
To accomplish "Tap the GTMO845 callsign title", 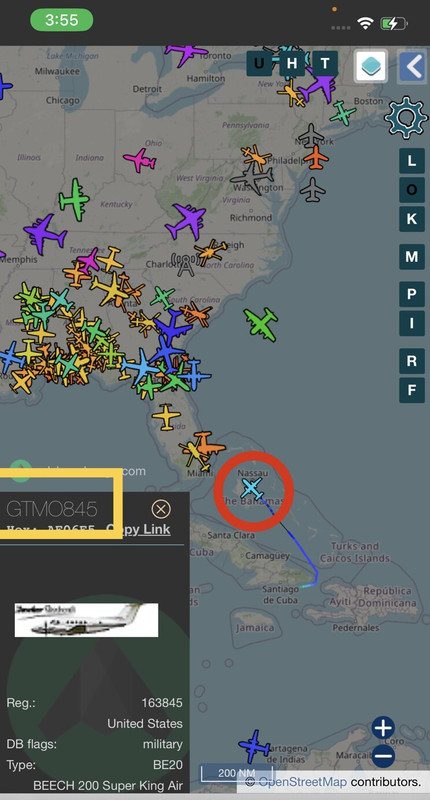I will [x=52, y=509].
